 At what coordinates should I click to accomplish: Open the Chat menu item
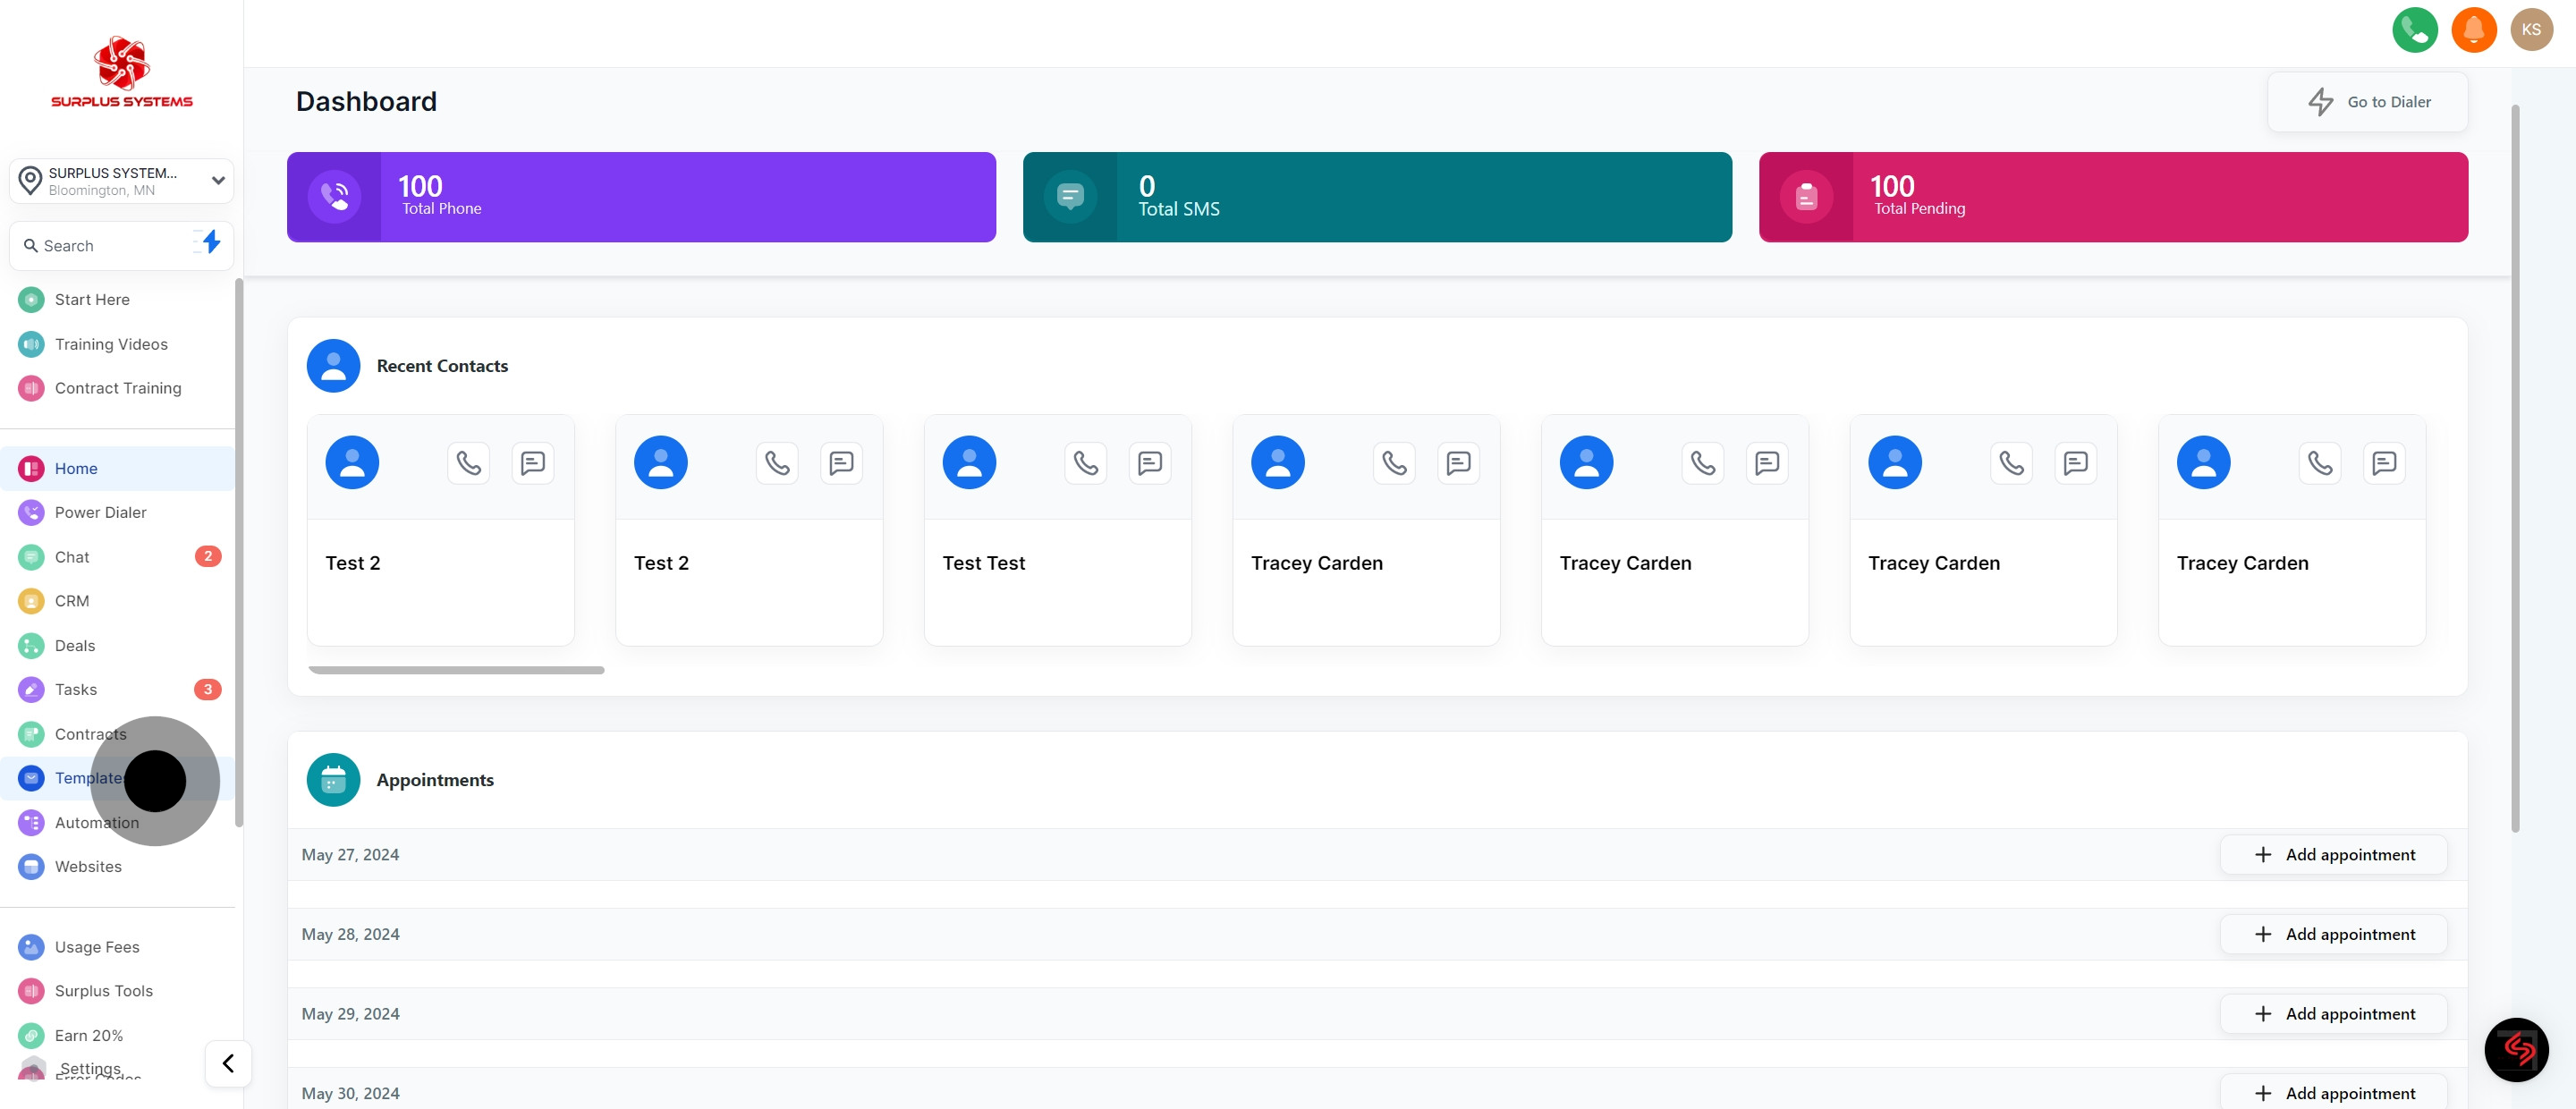click(72, 557)
